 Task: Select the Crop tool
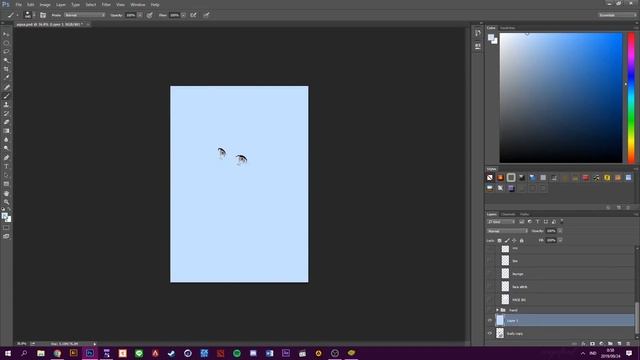(6, 69)
